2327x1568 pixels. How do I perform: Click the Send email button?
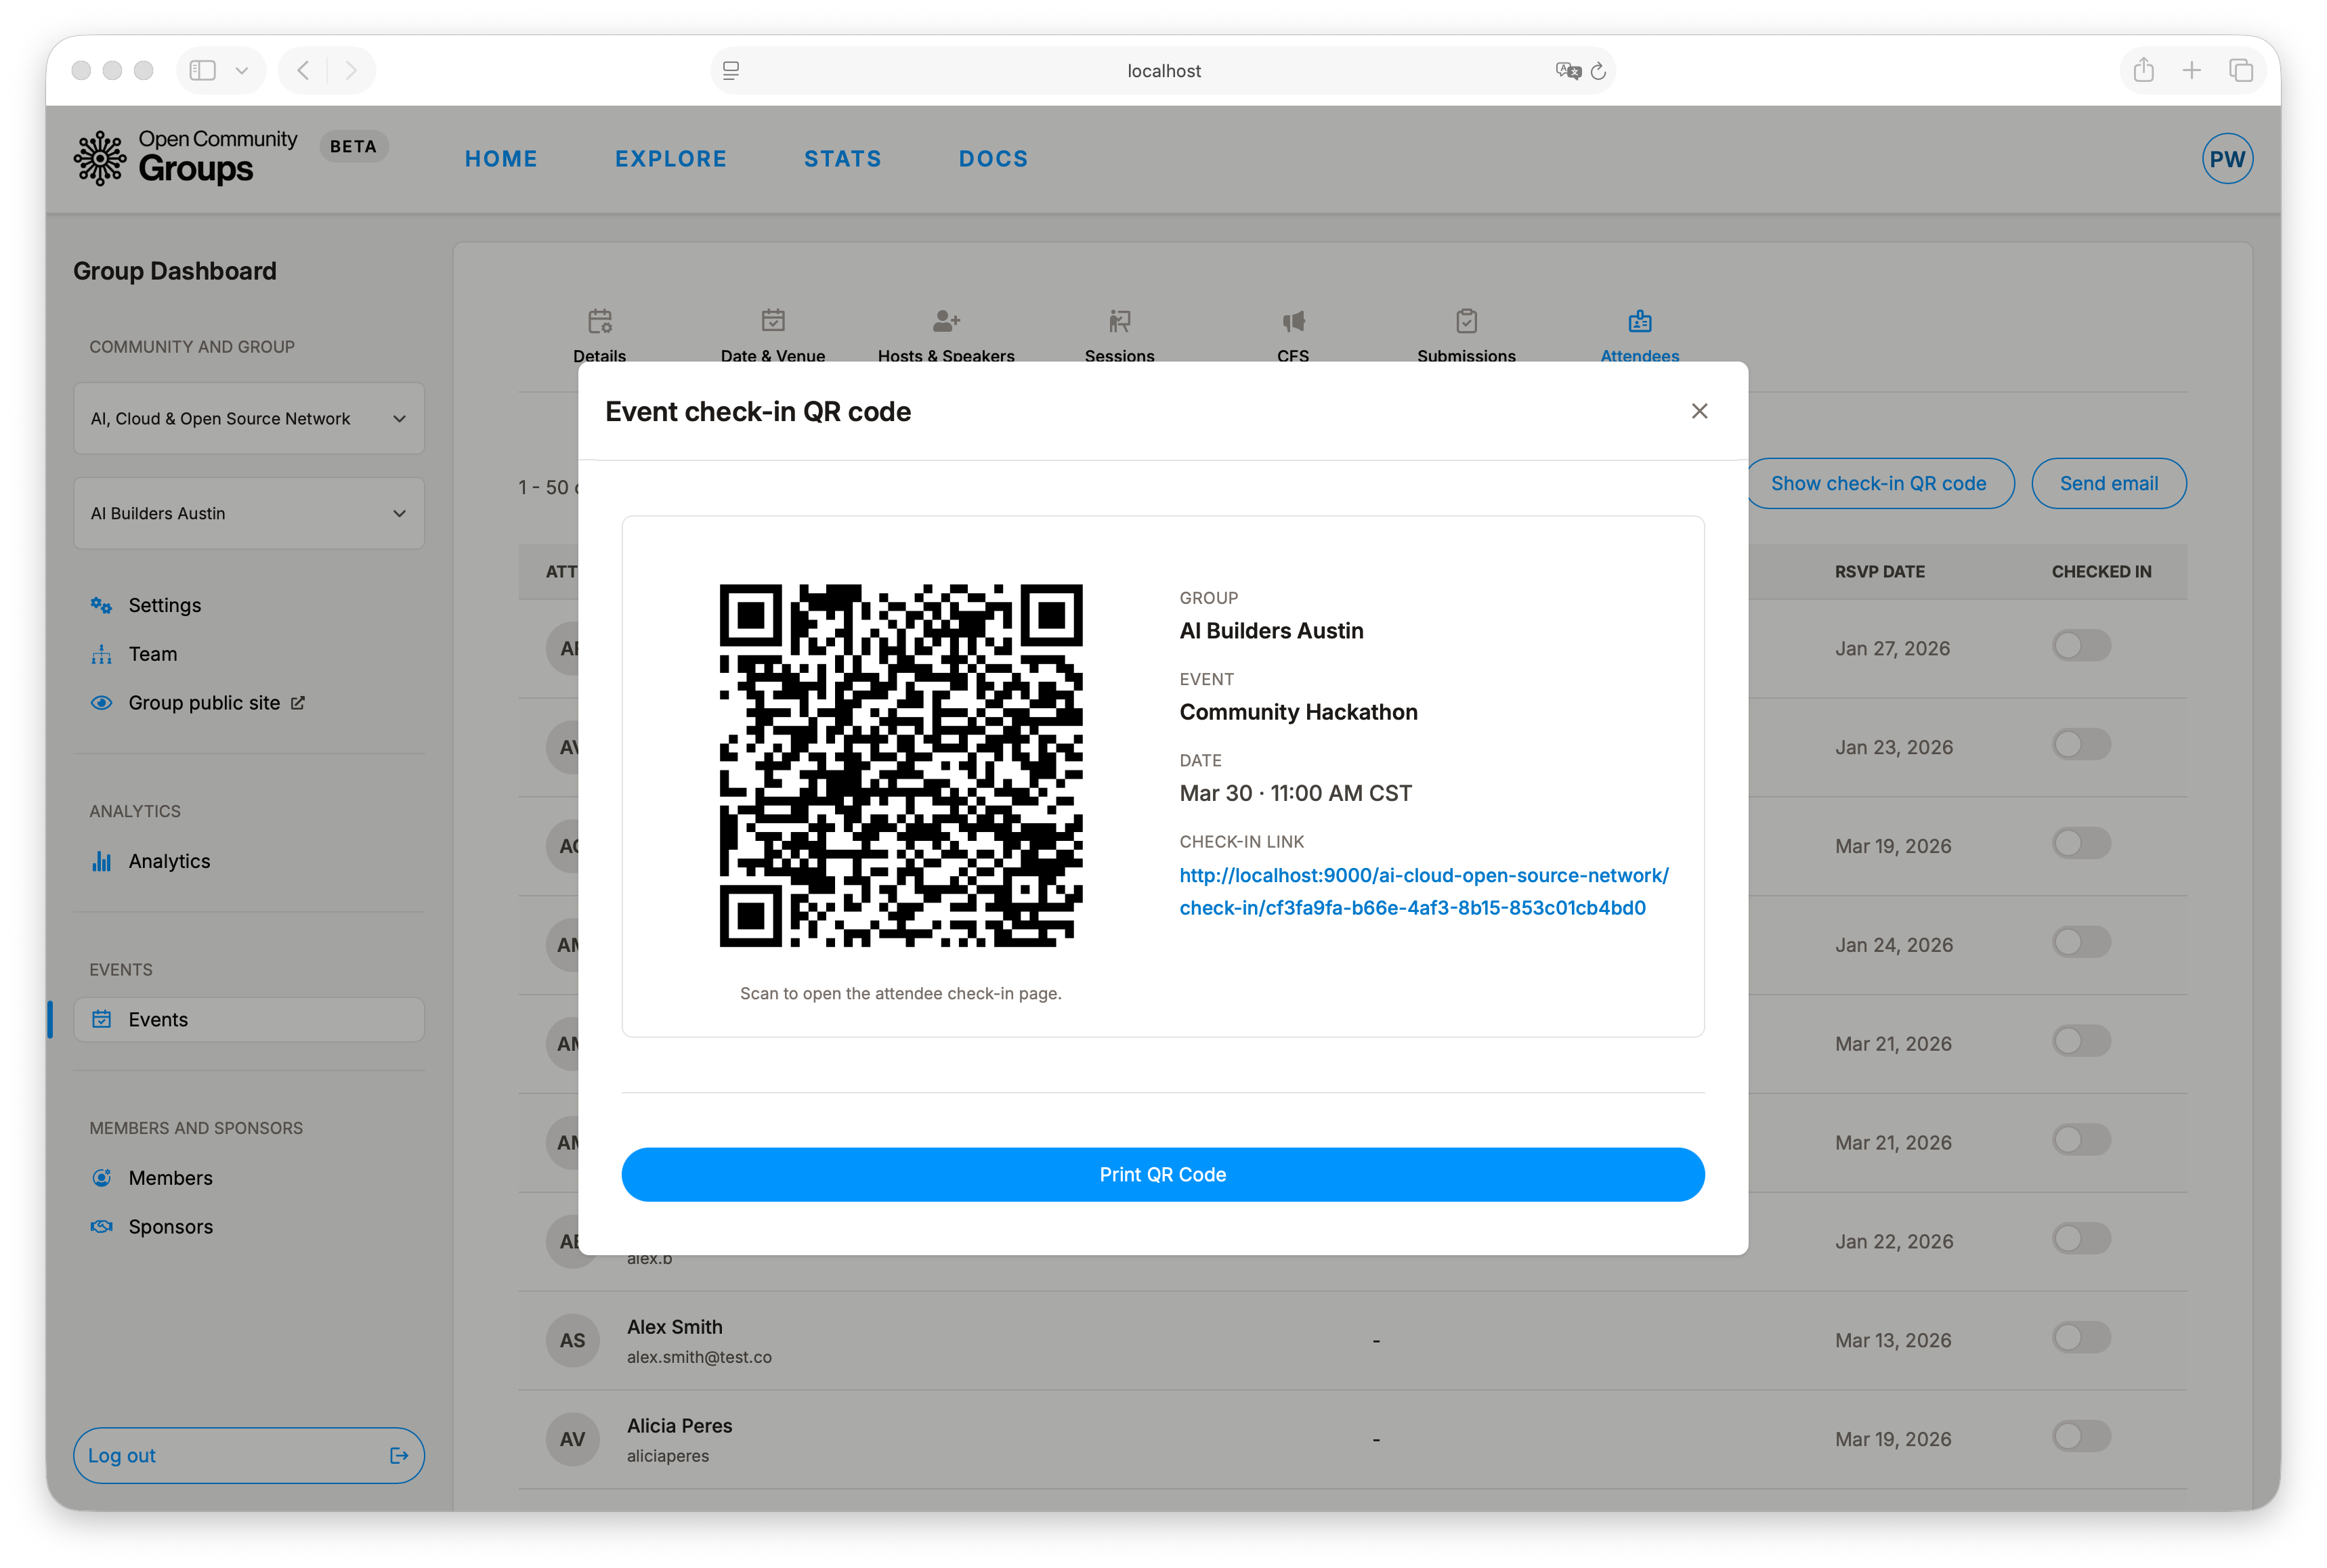click(x=2109, y=483)
